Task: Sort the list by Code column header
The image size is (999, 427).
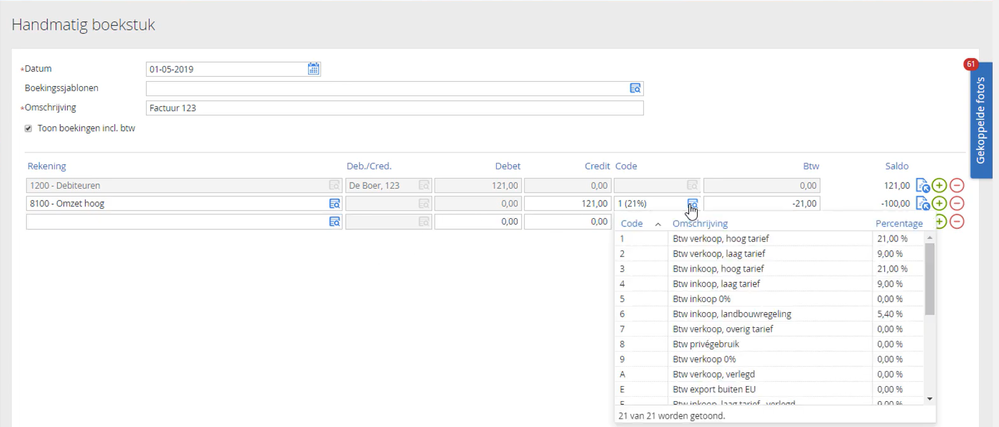Action: [632, 224]
